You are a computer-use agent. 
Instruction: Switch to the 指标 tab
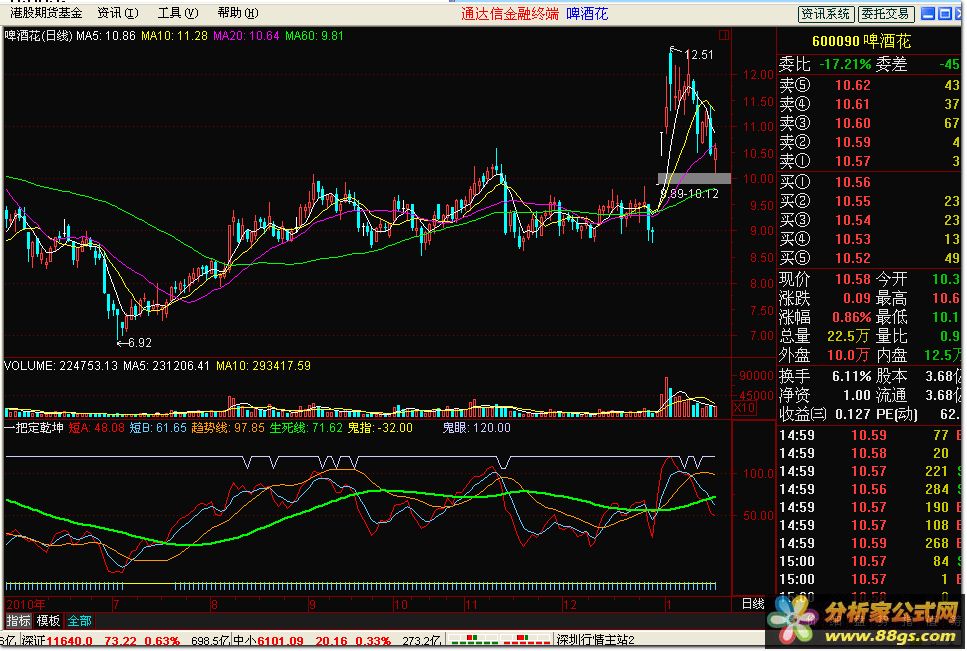(x=18, y=621)
